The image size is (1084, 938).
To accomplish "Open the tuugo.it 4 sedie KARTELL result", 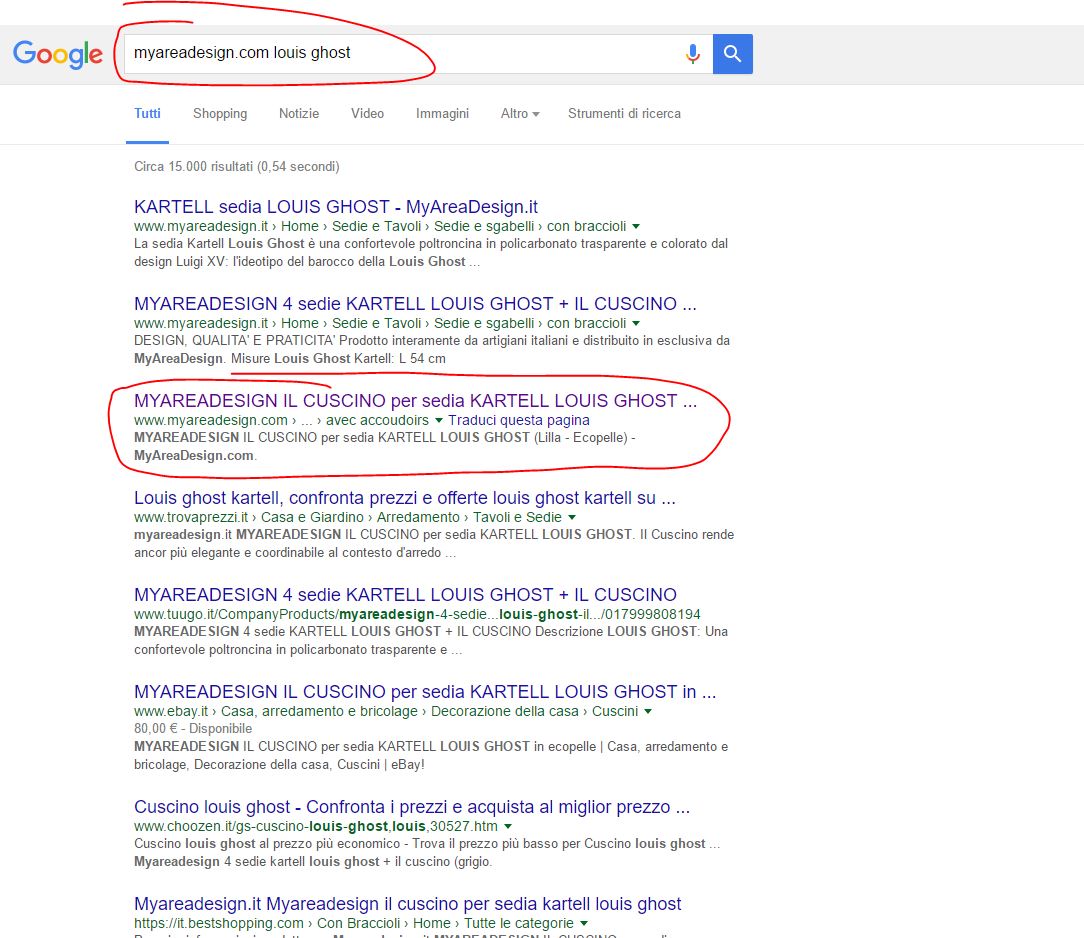I will coord(405,594).
